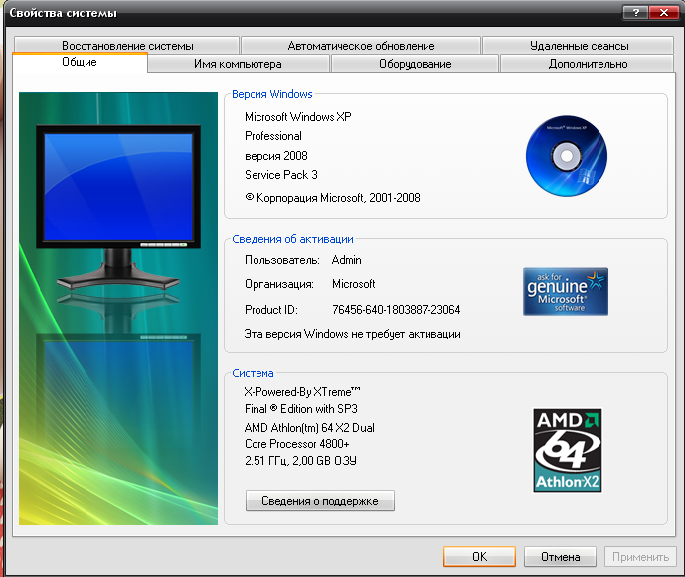685x577 pixels.
Task: Click the X-Powered-By XTreme text
Action: (302, 392)
